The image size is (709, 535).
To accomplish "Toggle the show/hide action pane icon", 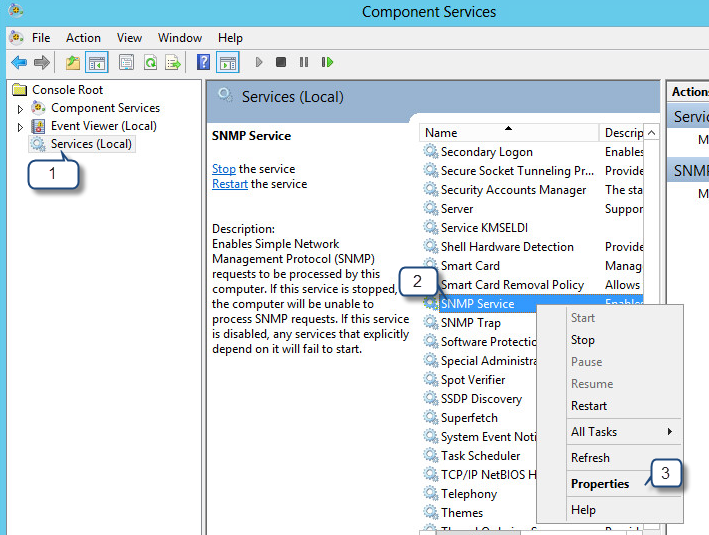I will pyautogui.click(x=228, y=62).
